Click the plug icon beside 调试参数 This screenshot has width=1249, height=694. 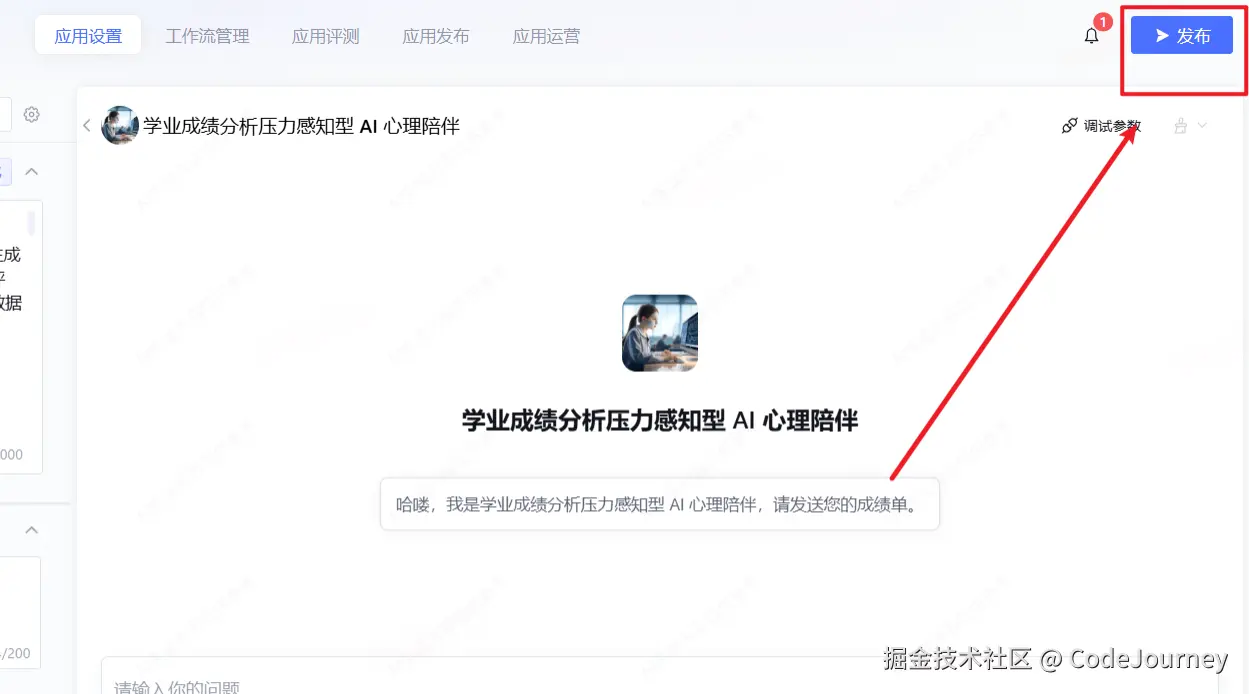pos(1069,126)
